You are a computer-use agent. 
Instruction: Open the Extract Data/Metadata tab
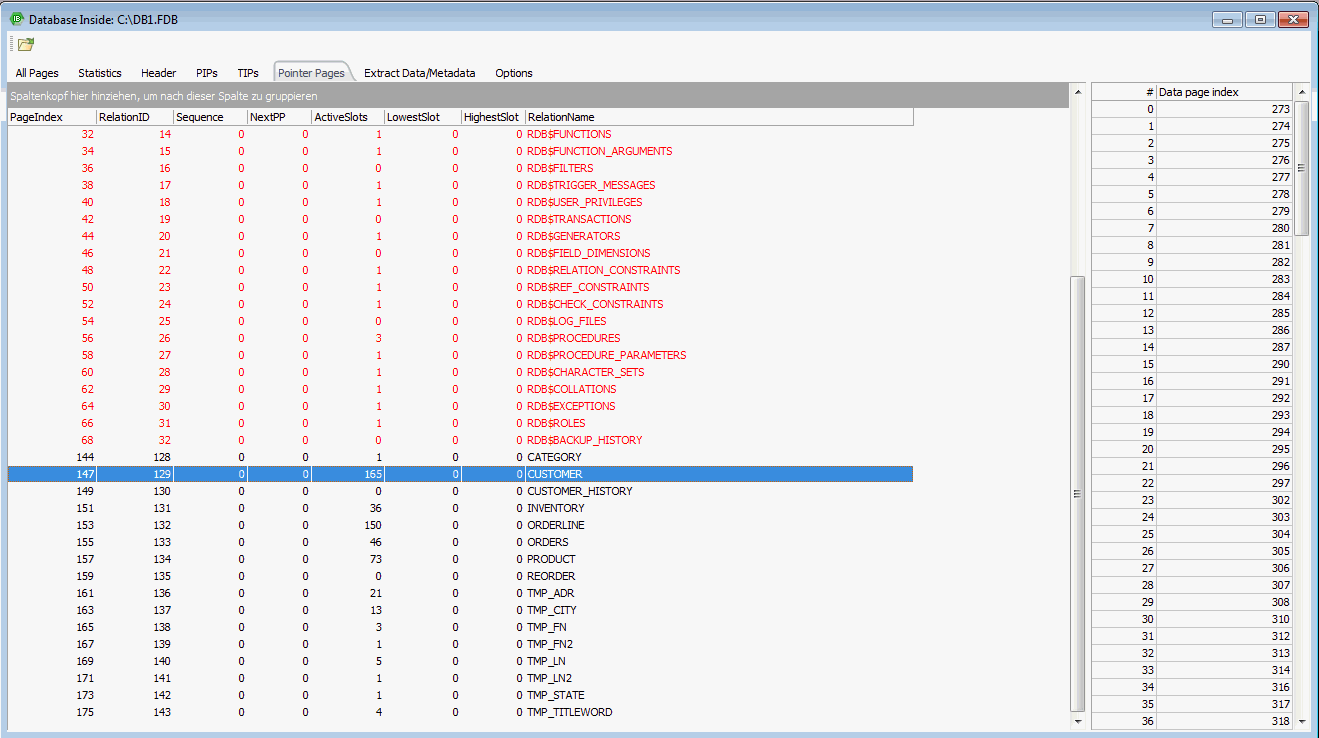[419, 73]
